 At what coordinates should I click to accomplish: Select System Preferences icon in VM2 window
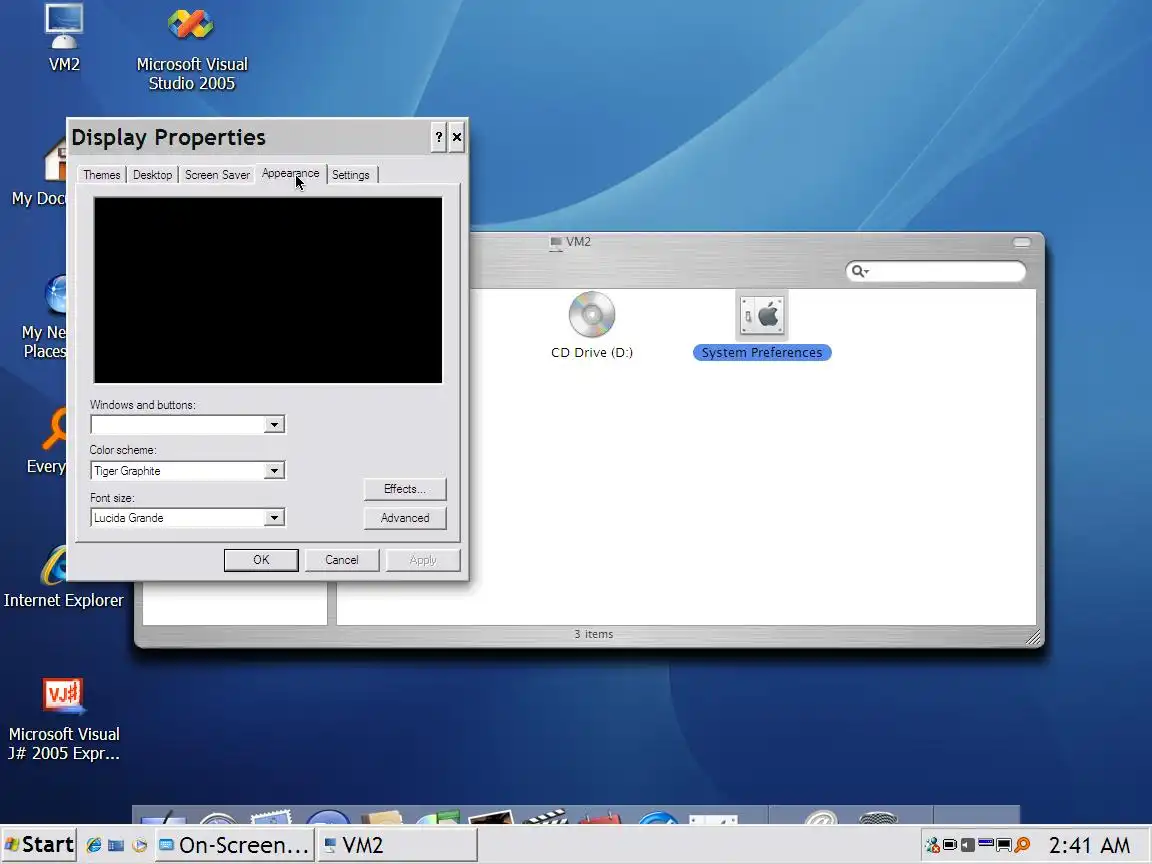(x=762, y=325)
